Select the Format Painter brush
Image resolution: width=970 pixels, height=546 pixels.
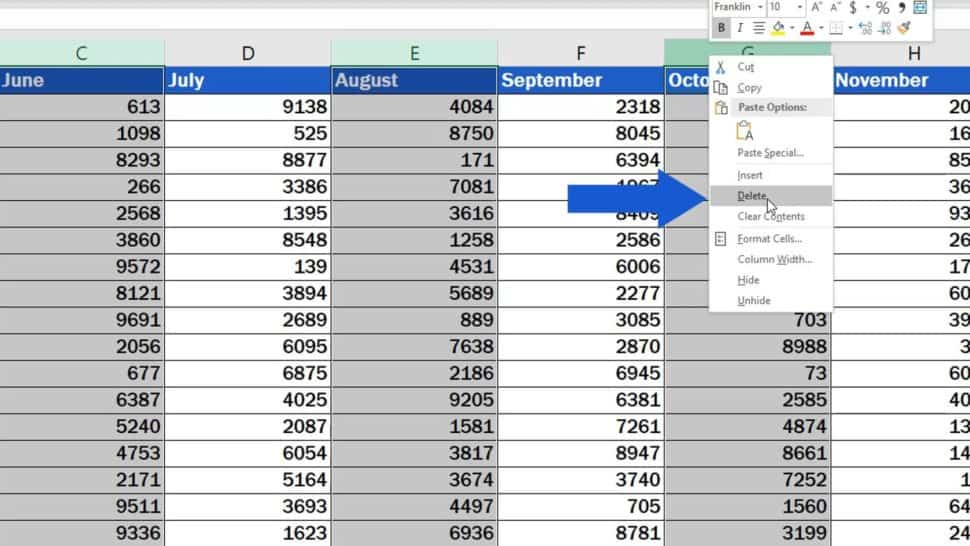tap(904, 28)
